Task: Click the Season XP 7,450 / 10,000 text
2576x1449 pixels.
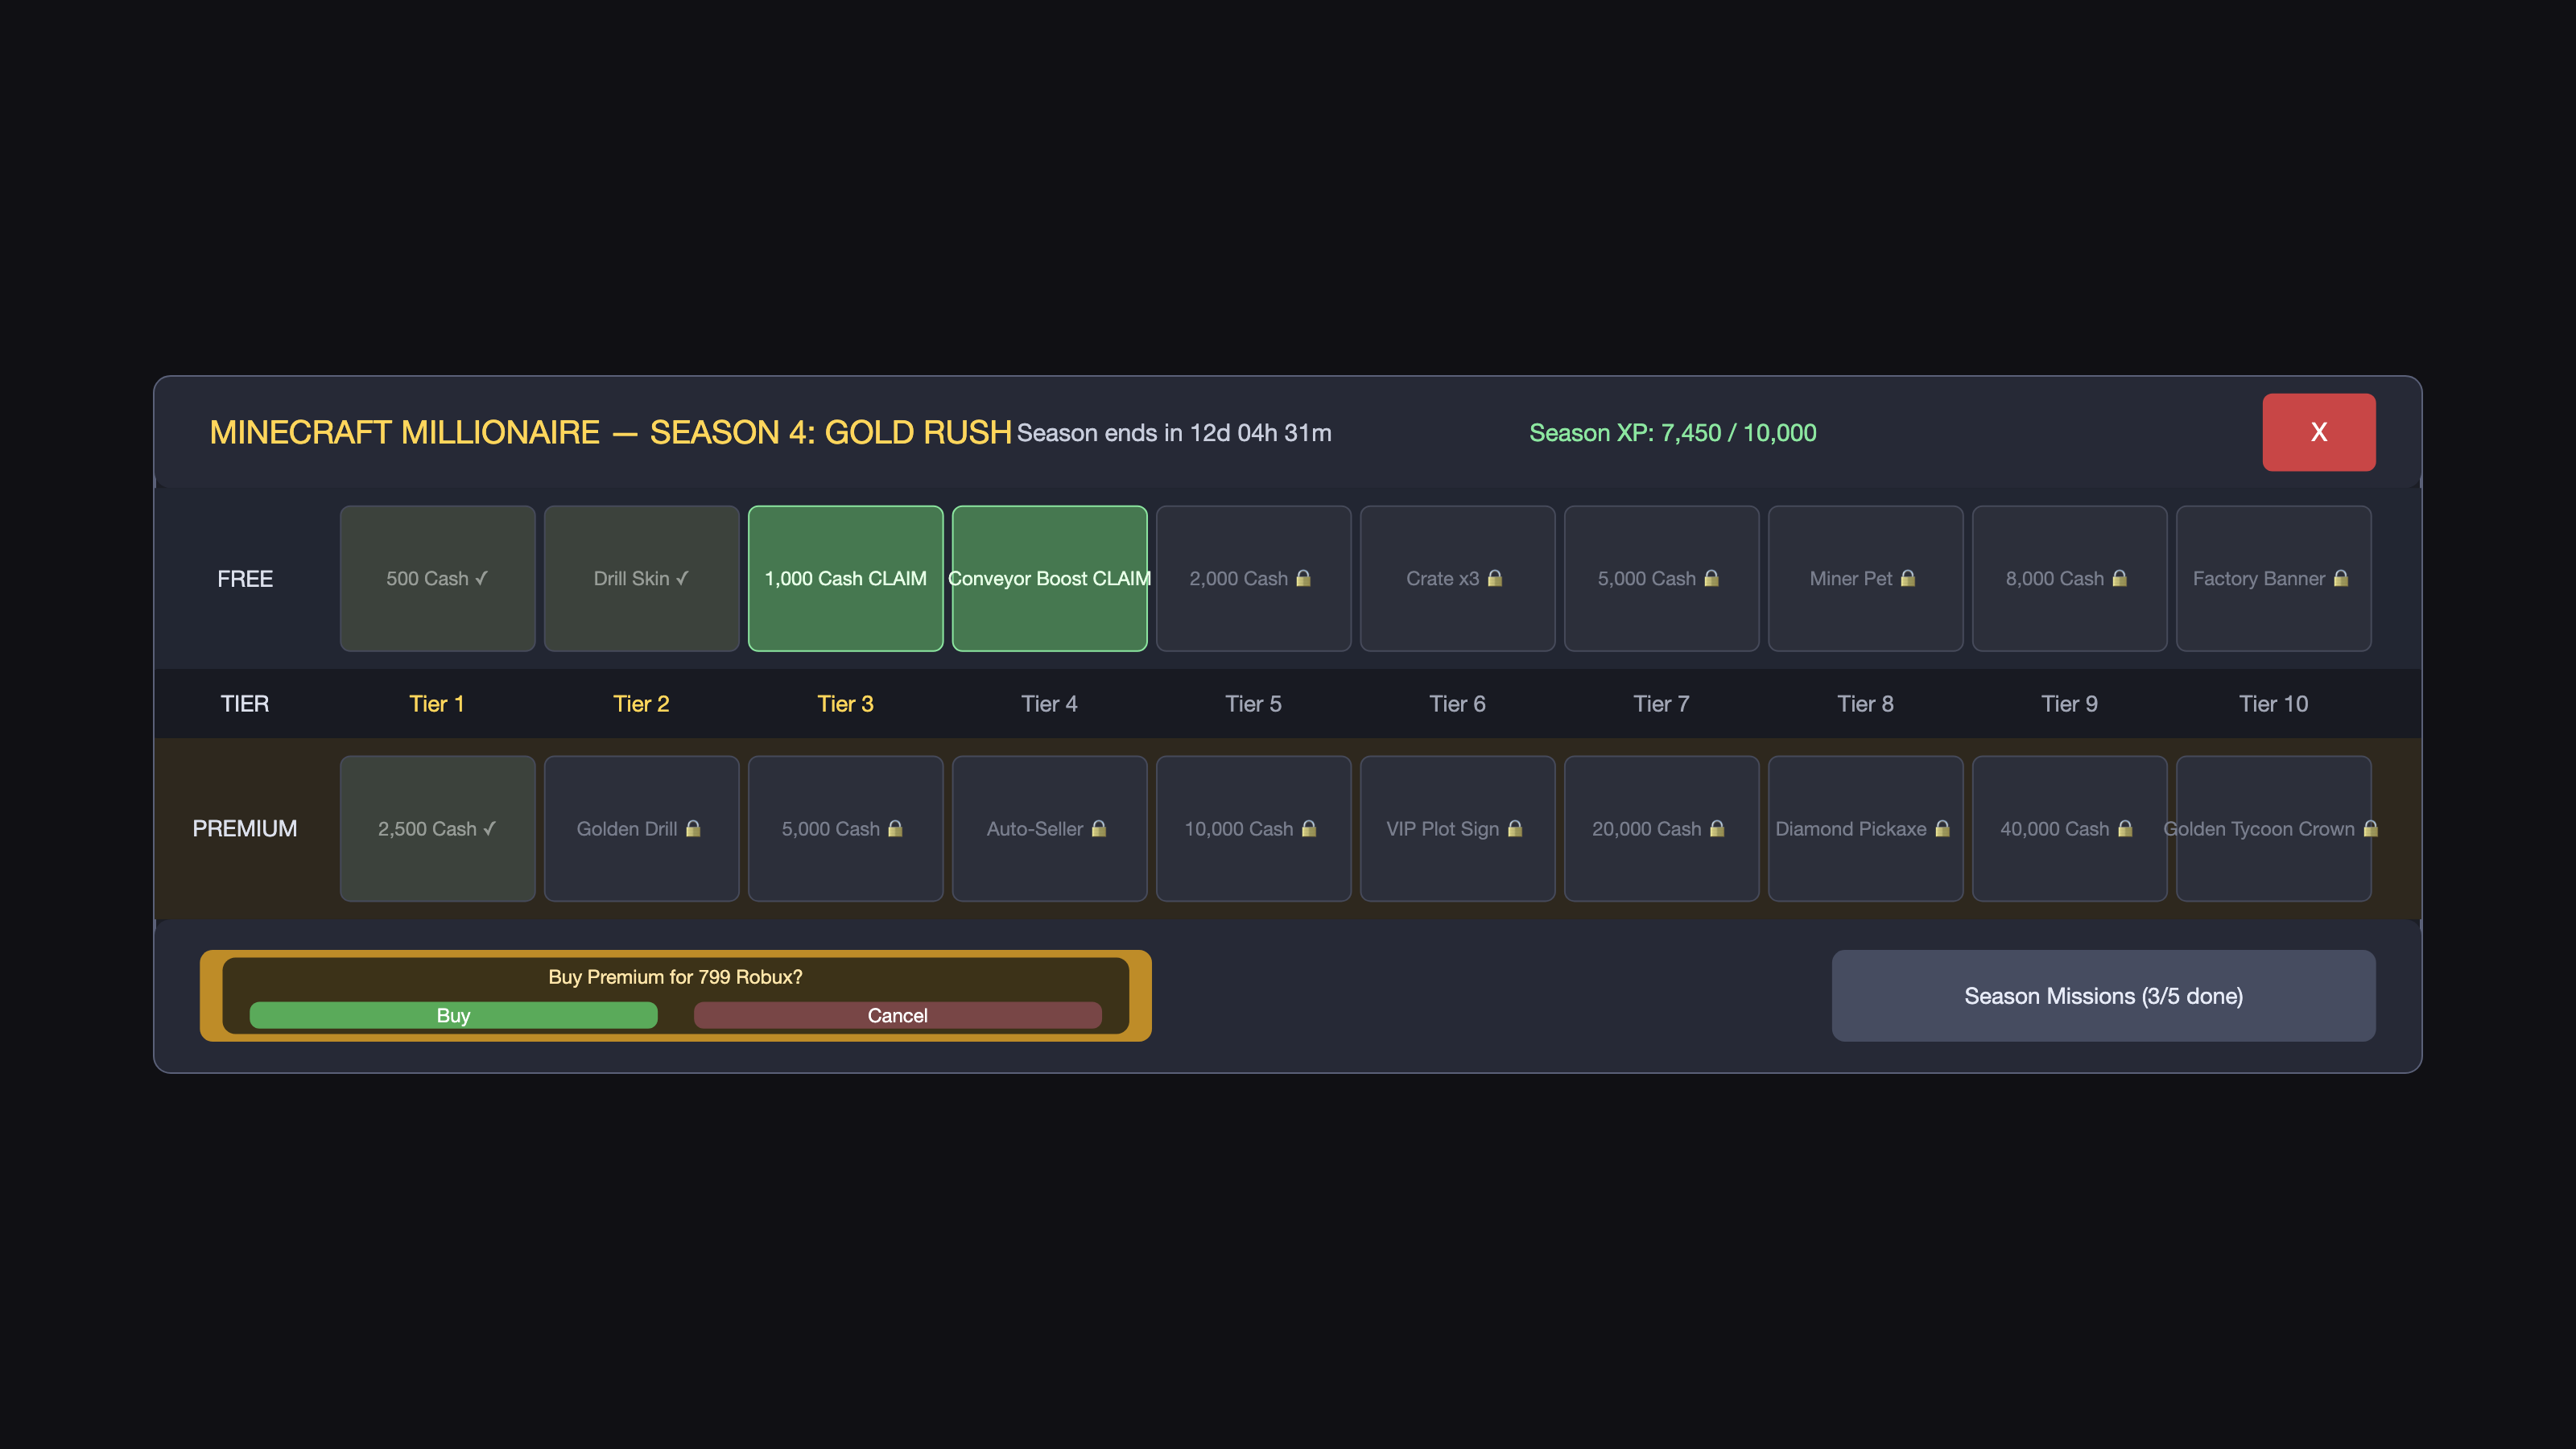Action: 1672,432
